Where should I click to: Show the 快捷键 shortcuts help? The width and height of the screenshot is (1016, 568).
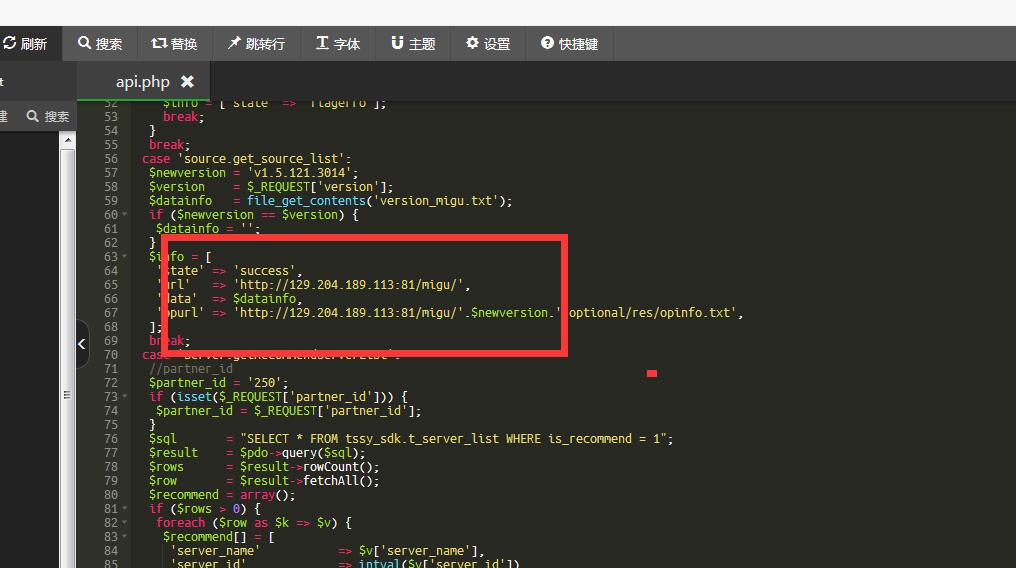pos(568,44)
